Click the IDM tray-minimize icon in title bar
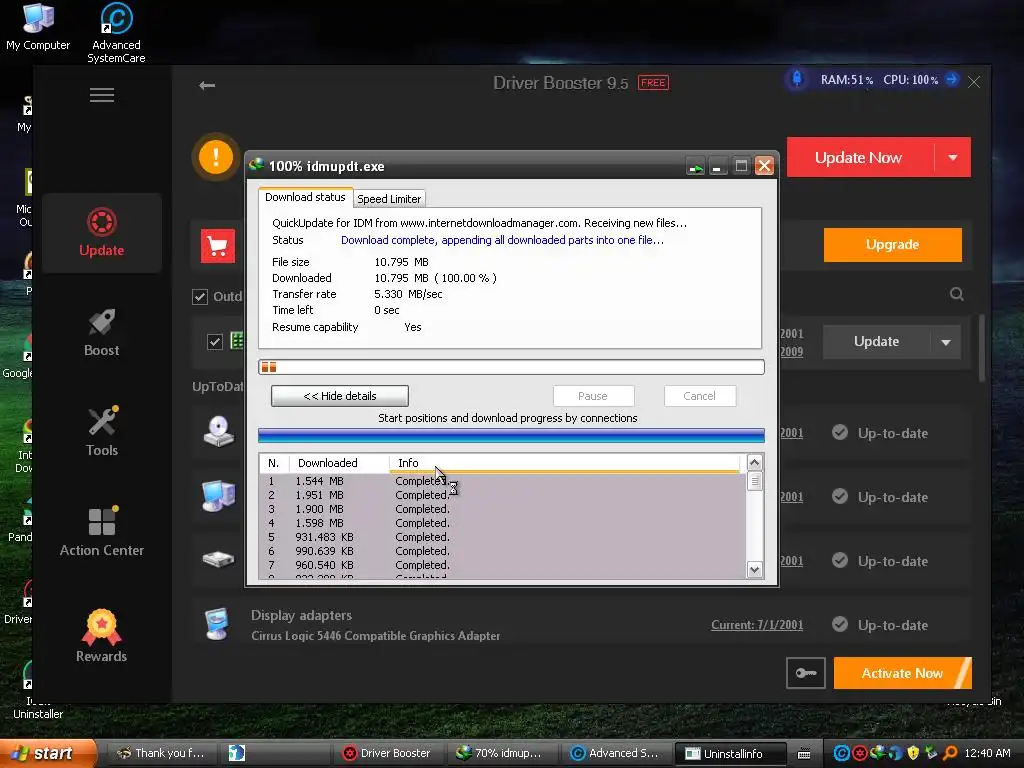Screen dimensions: 1024x768 coord(696,167)
